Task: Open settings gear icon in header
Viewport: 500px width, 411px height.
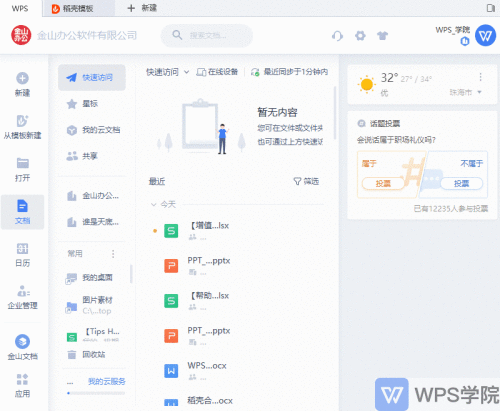Action: 360,35
